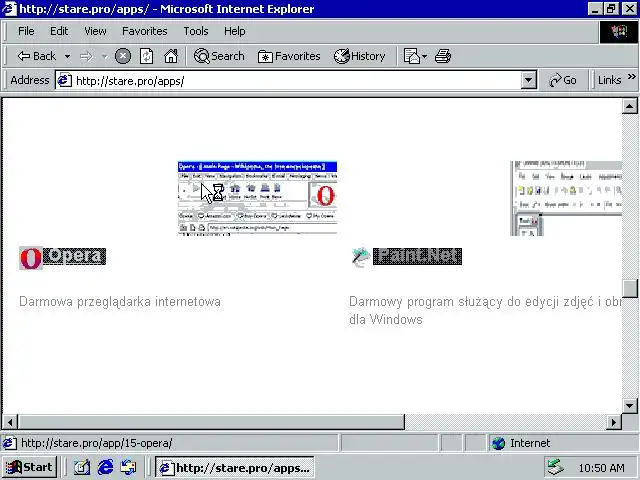Open the Forward history dropdown arrow
The image size is (640, 480).
104,56
